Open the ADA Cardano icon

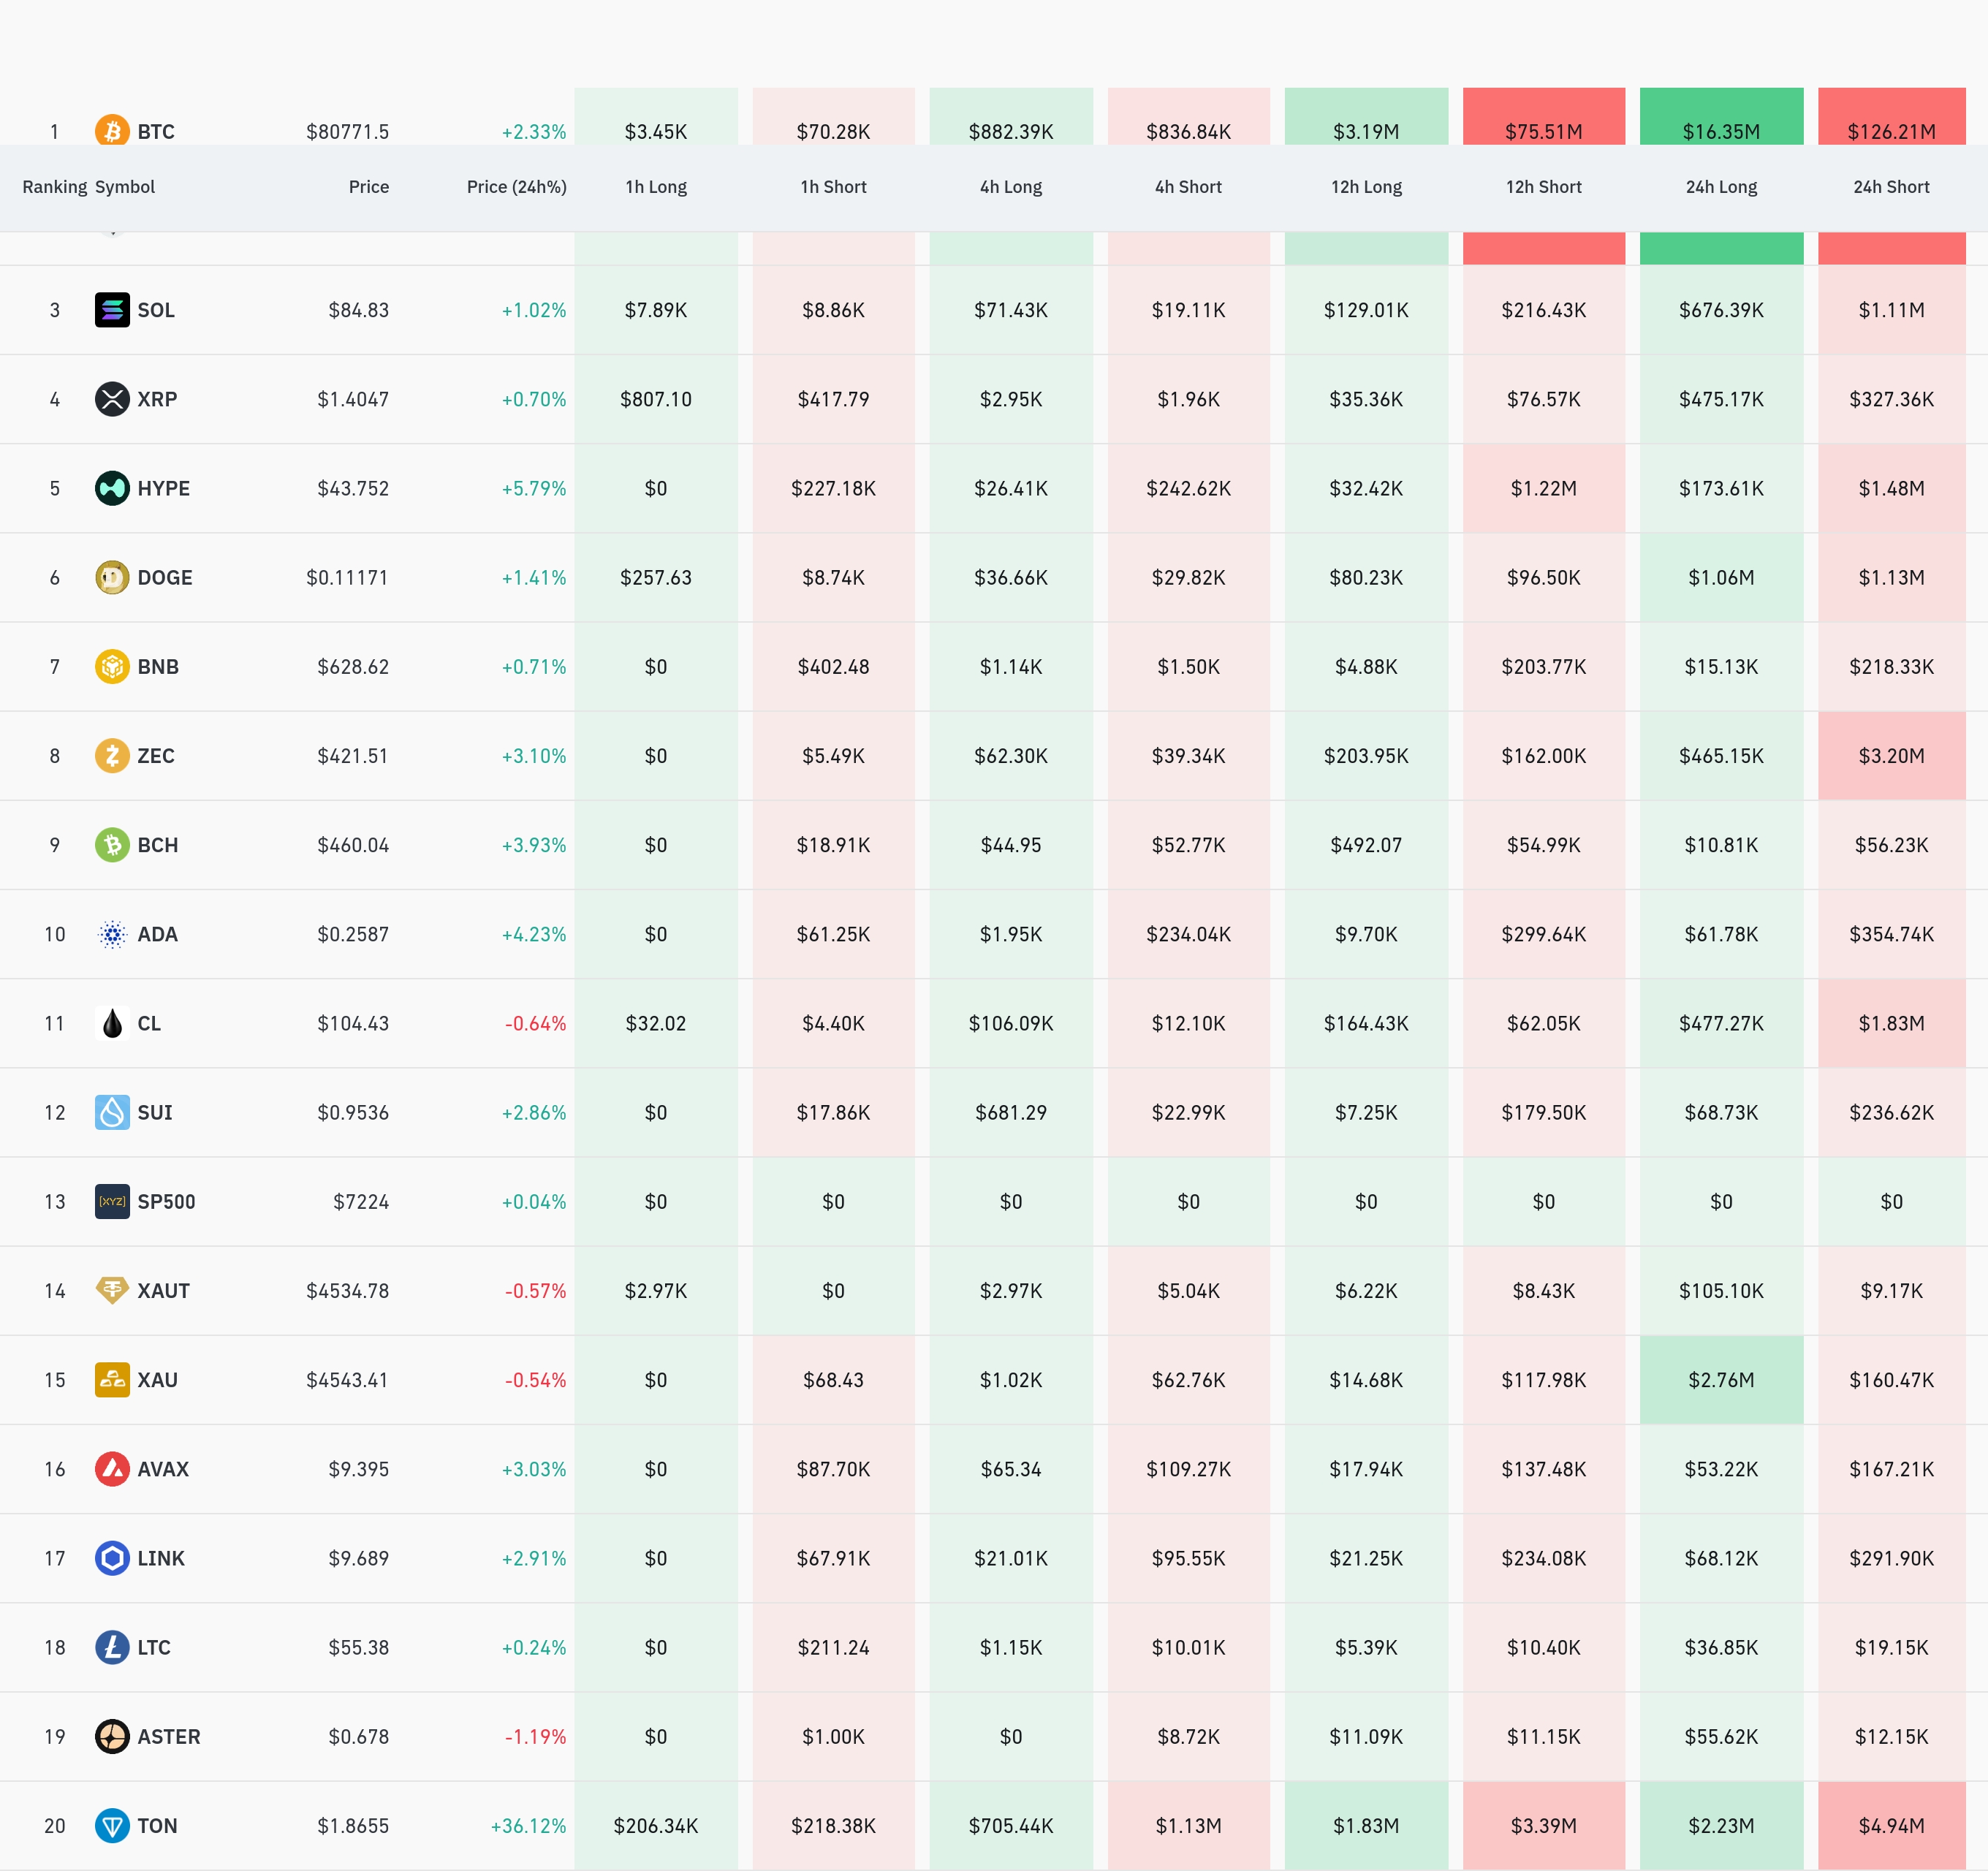[112, 934]
